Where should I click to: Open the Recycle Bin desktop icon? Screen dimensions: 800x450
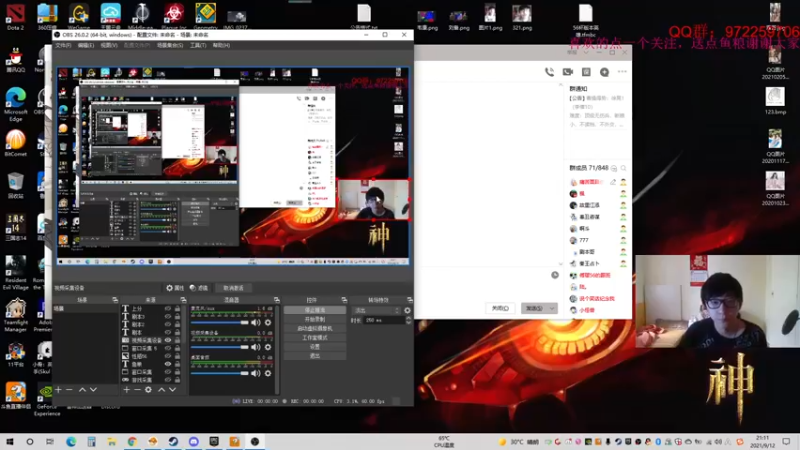tap(15, 185)
